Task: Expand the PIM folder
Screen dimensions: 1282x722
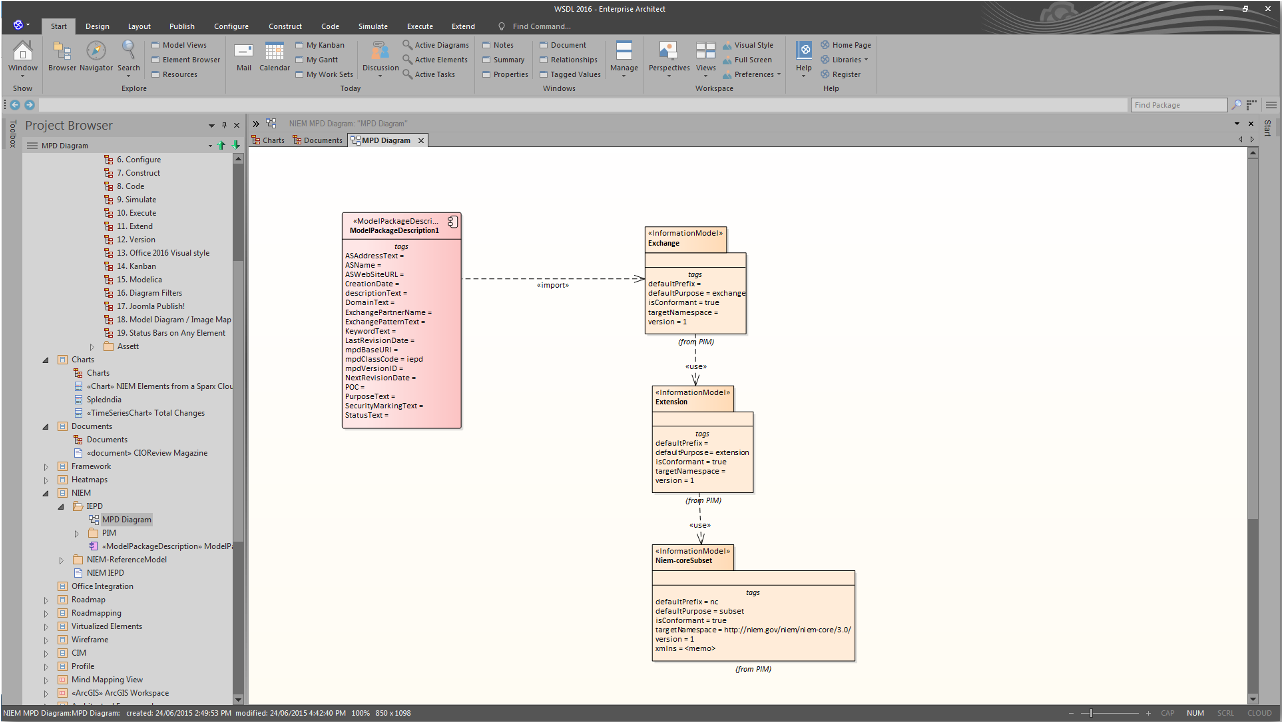Action: point(76,533)
